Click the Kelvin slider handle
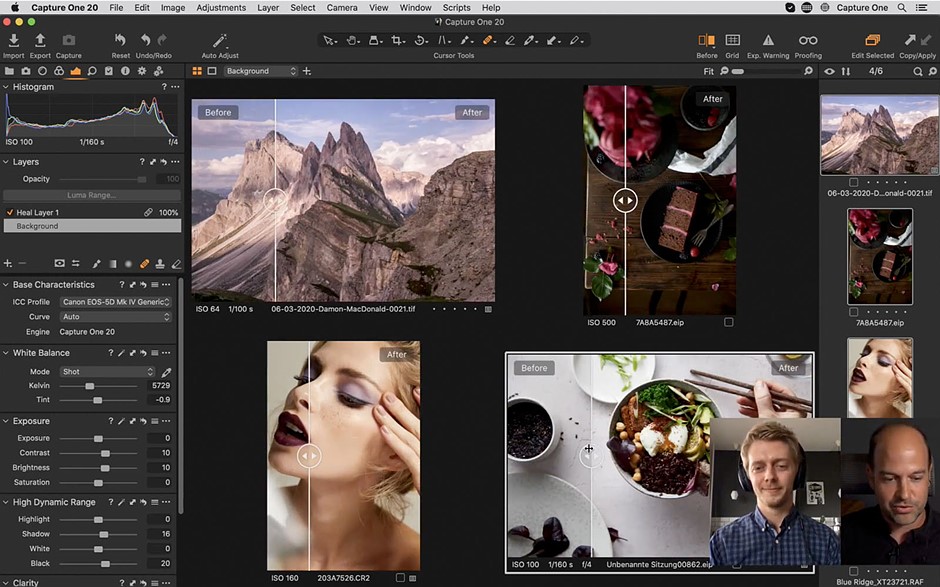This screenshot has width=940, height=587. [90, 386]
